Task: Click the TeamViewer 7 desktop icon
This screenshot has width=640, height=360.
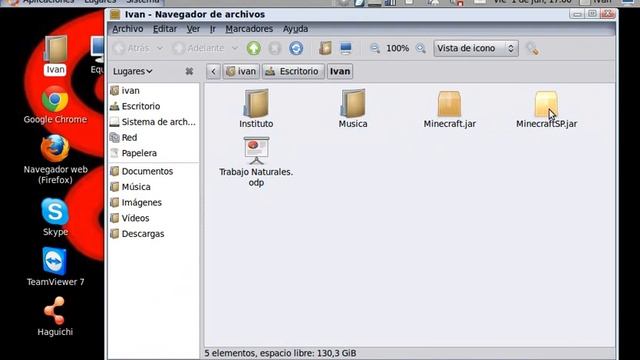Action: [55, 267]
